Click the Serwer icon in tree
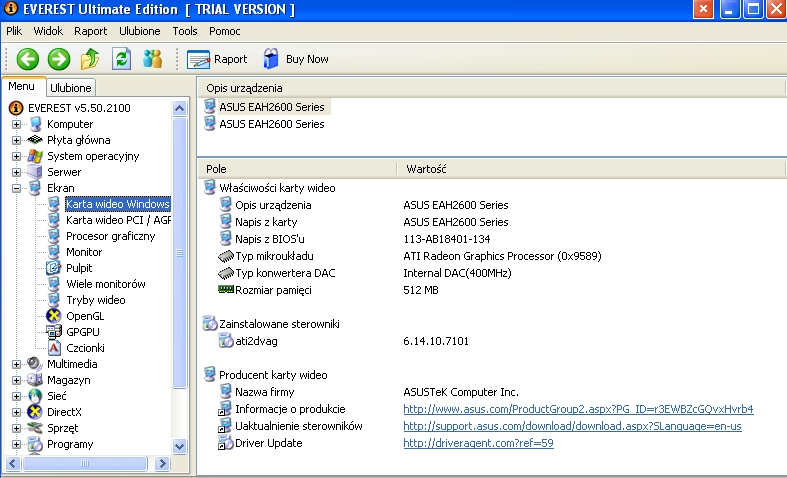The height and width of the screenshot is (478, 787). (x=35, y=172)
